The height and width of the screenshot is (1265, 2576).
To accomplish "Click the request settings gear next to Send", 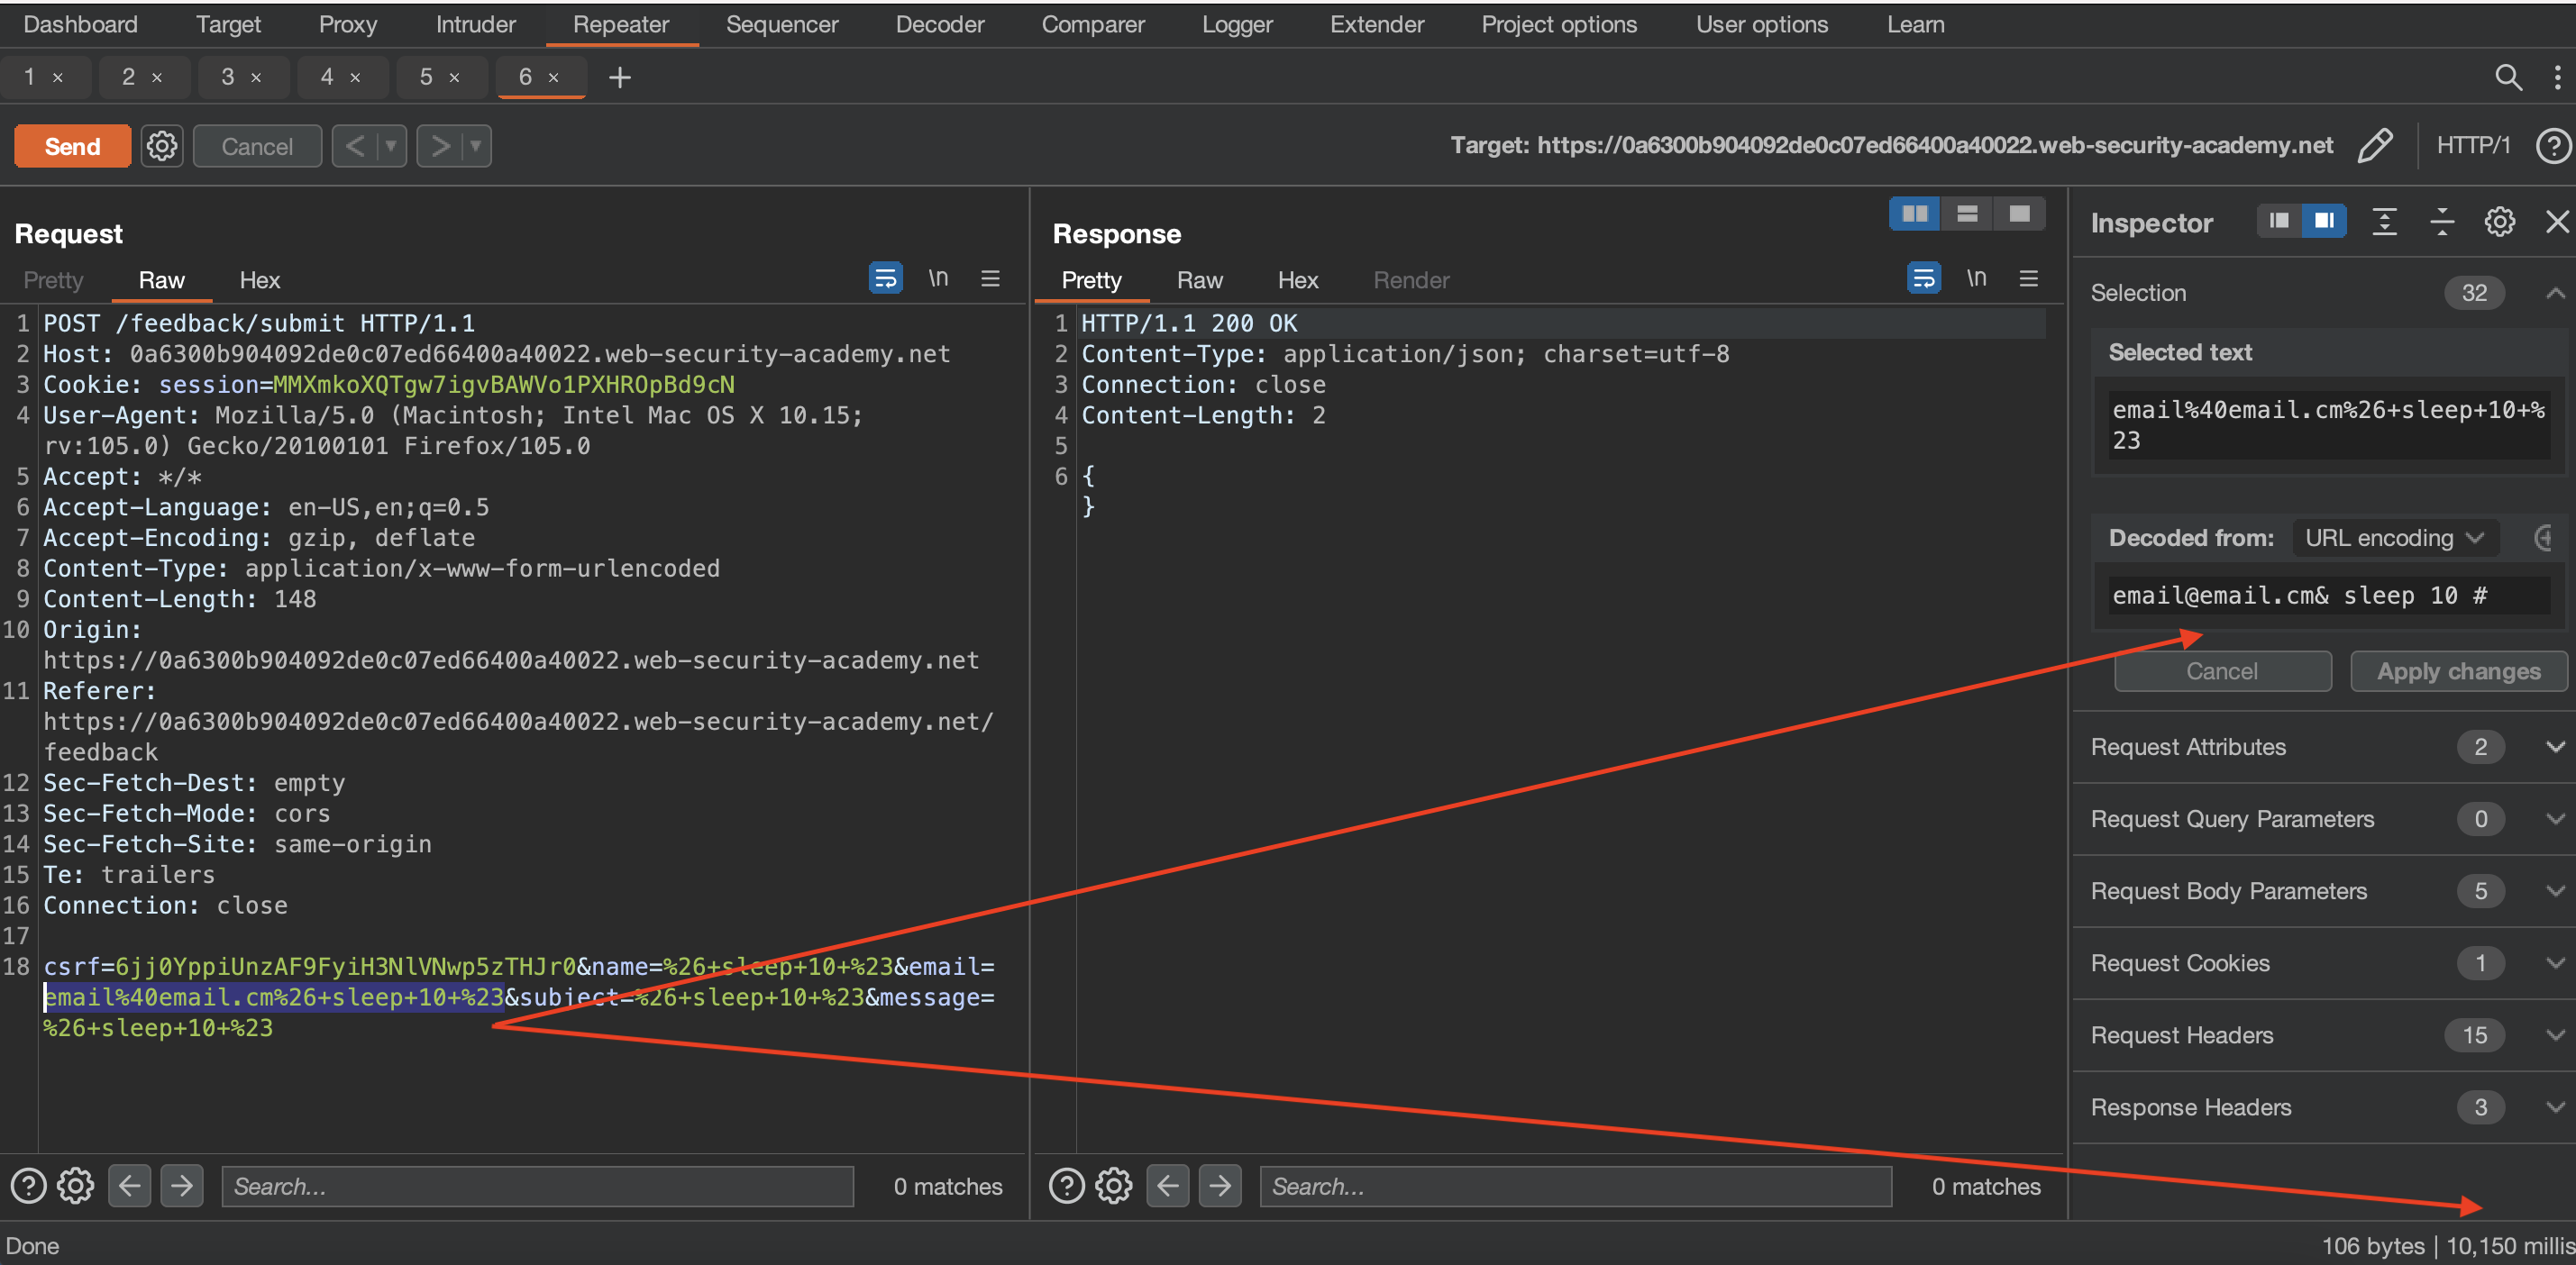I will coord(161,146).
